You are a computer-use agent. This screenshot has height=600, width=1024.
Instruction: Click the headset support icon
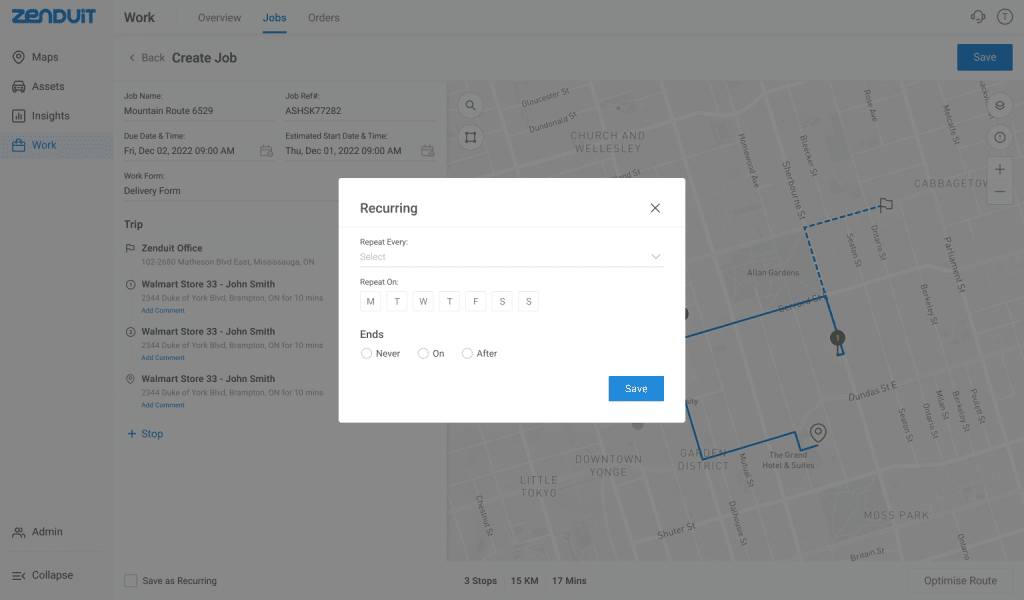[978, 17]
